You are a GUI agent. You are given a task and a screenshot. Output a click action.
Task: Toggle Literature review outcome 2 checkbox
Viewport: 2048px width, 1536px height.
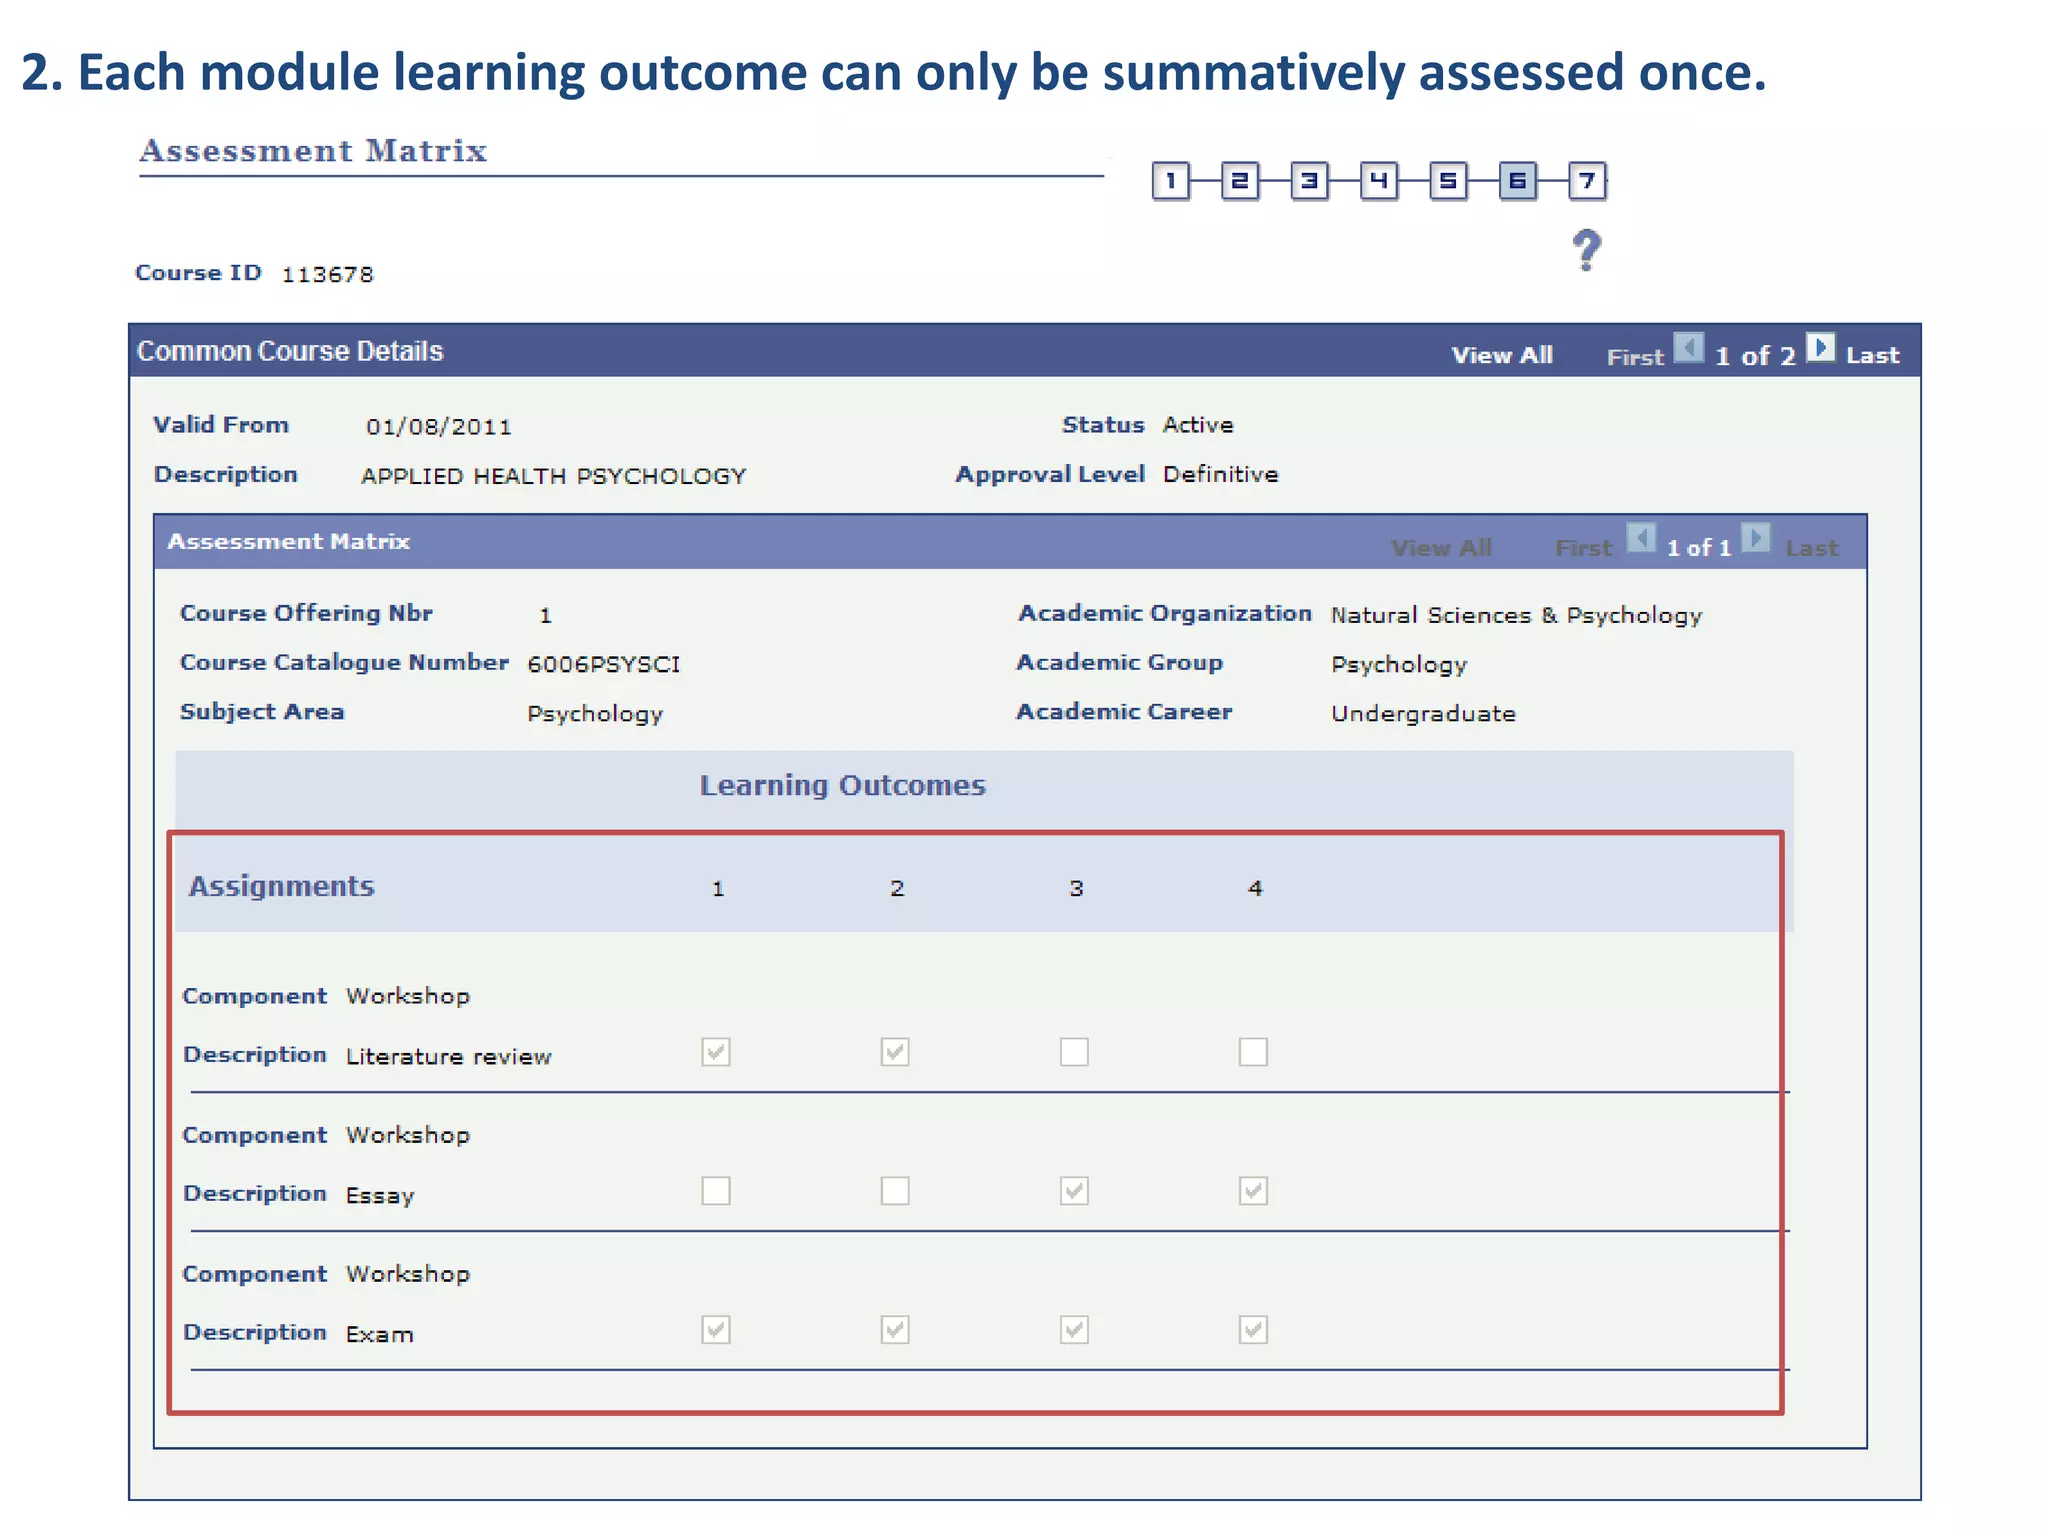point(895,1052)
